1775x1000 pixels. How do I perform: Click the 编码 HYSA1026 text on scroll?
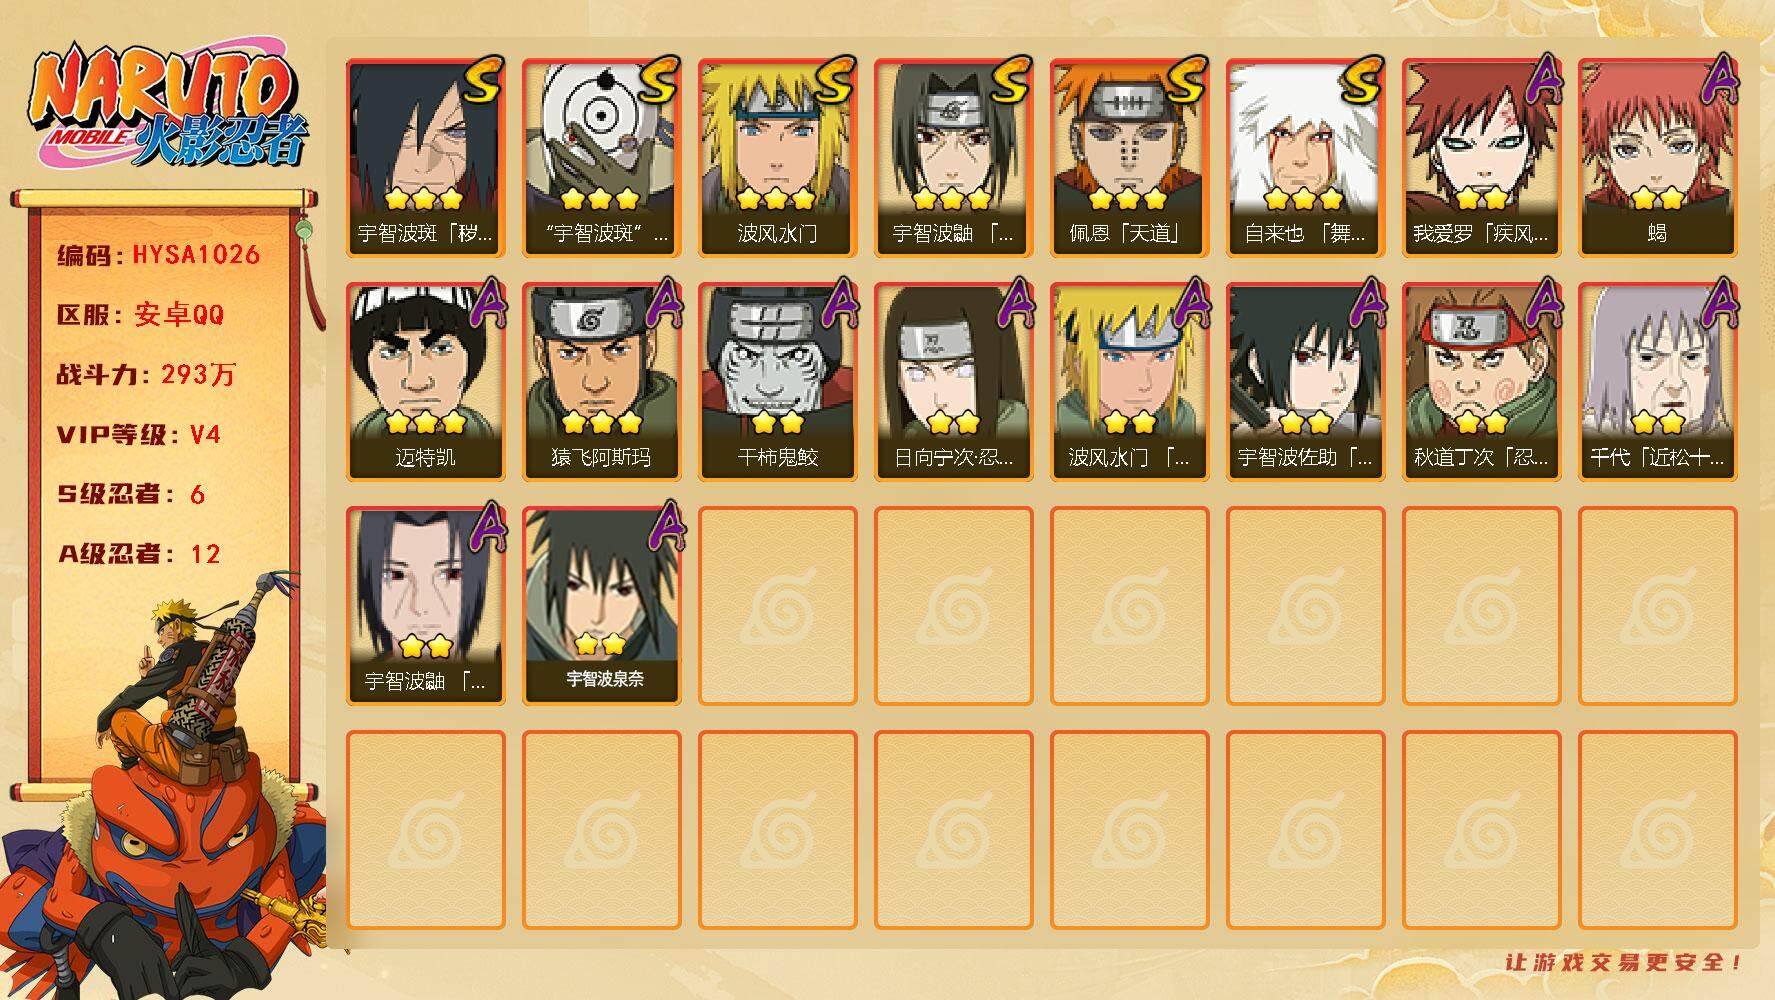pos(158,254)
